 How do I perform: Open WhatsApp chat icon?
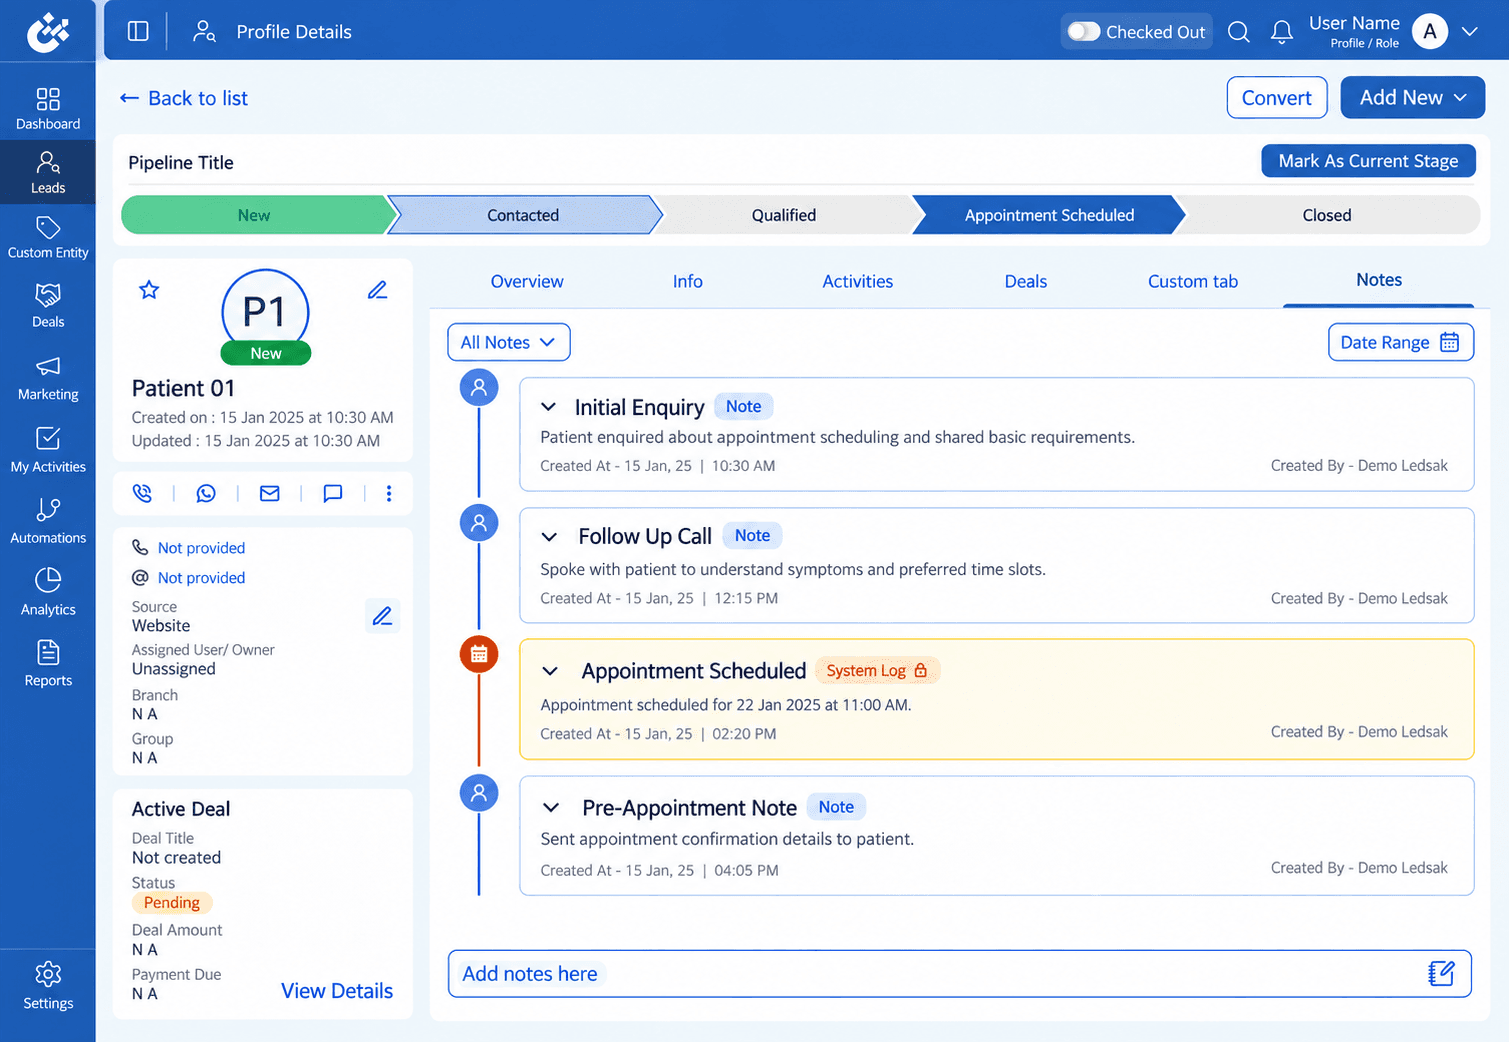pyautogui.click(x=206, y=493)
